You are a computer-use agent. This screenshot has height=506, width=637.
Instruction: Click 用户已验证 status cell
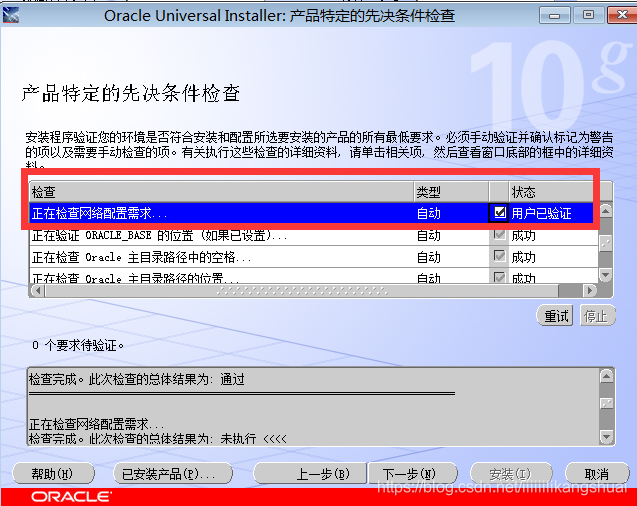pos(542,213)
